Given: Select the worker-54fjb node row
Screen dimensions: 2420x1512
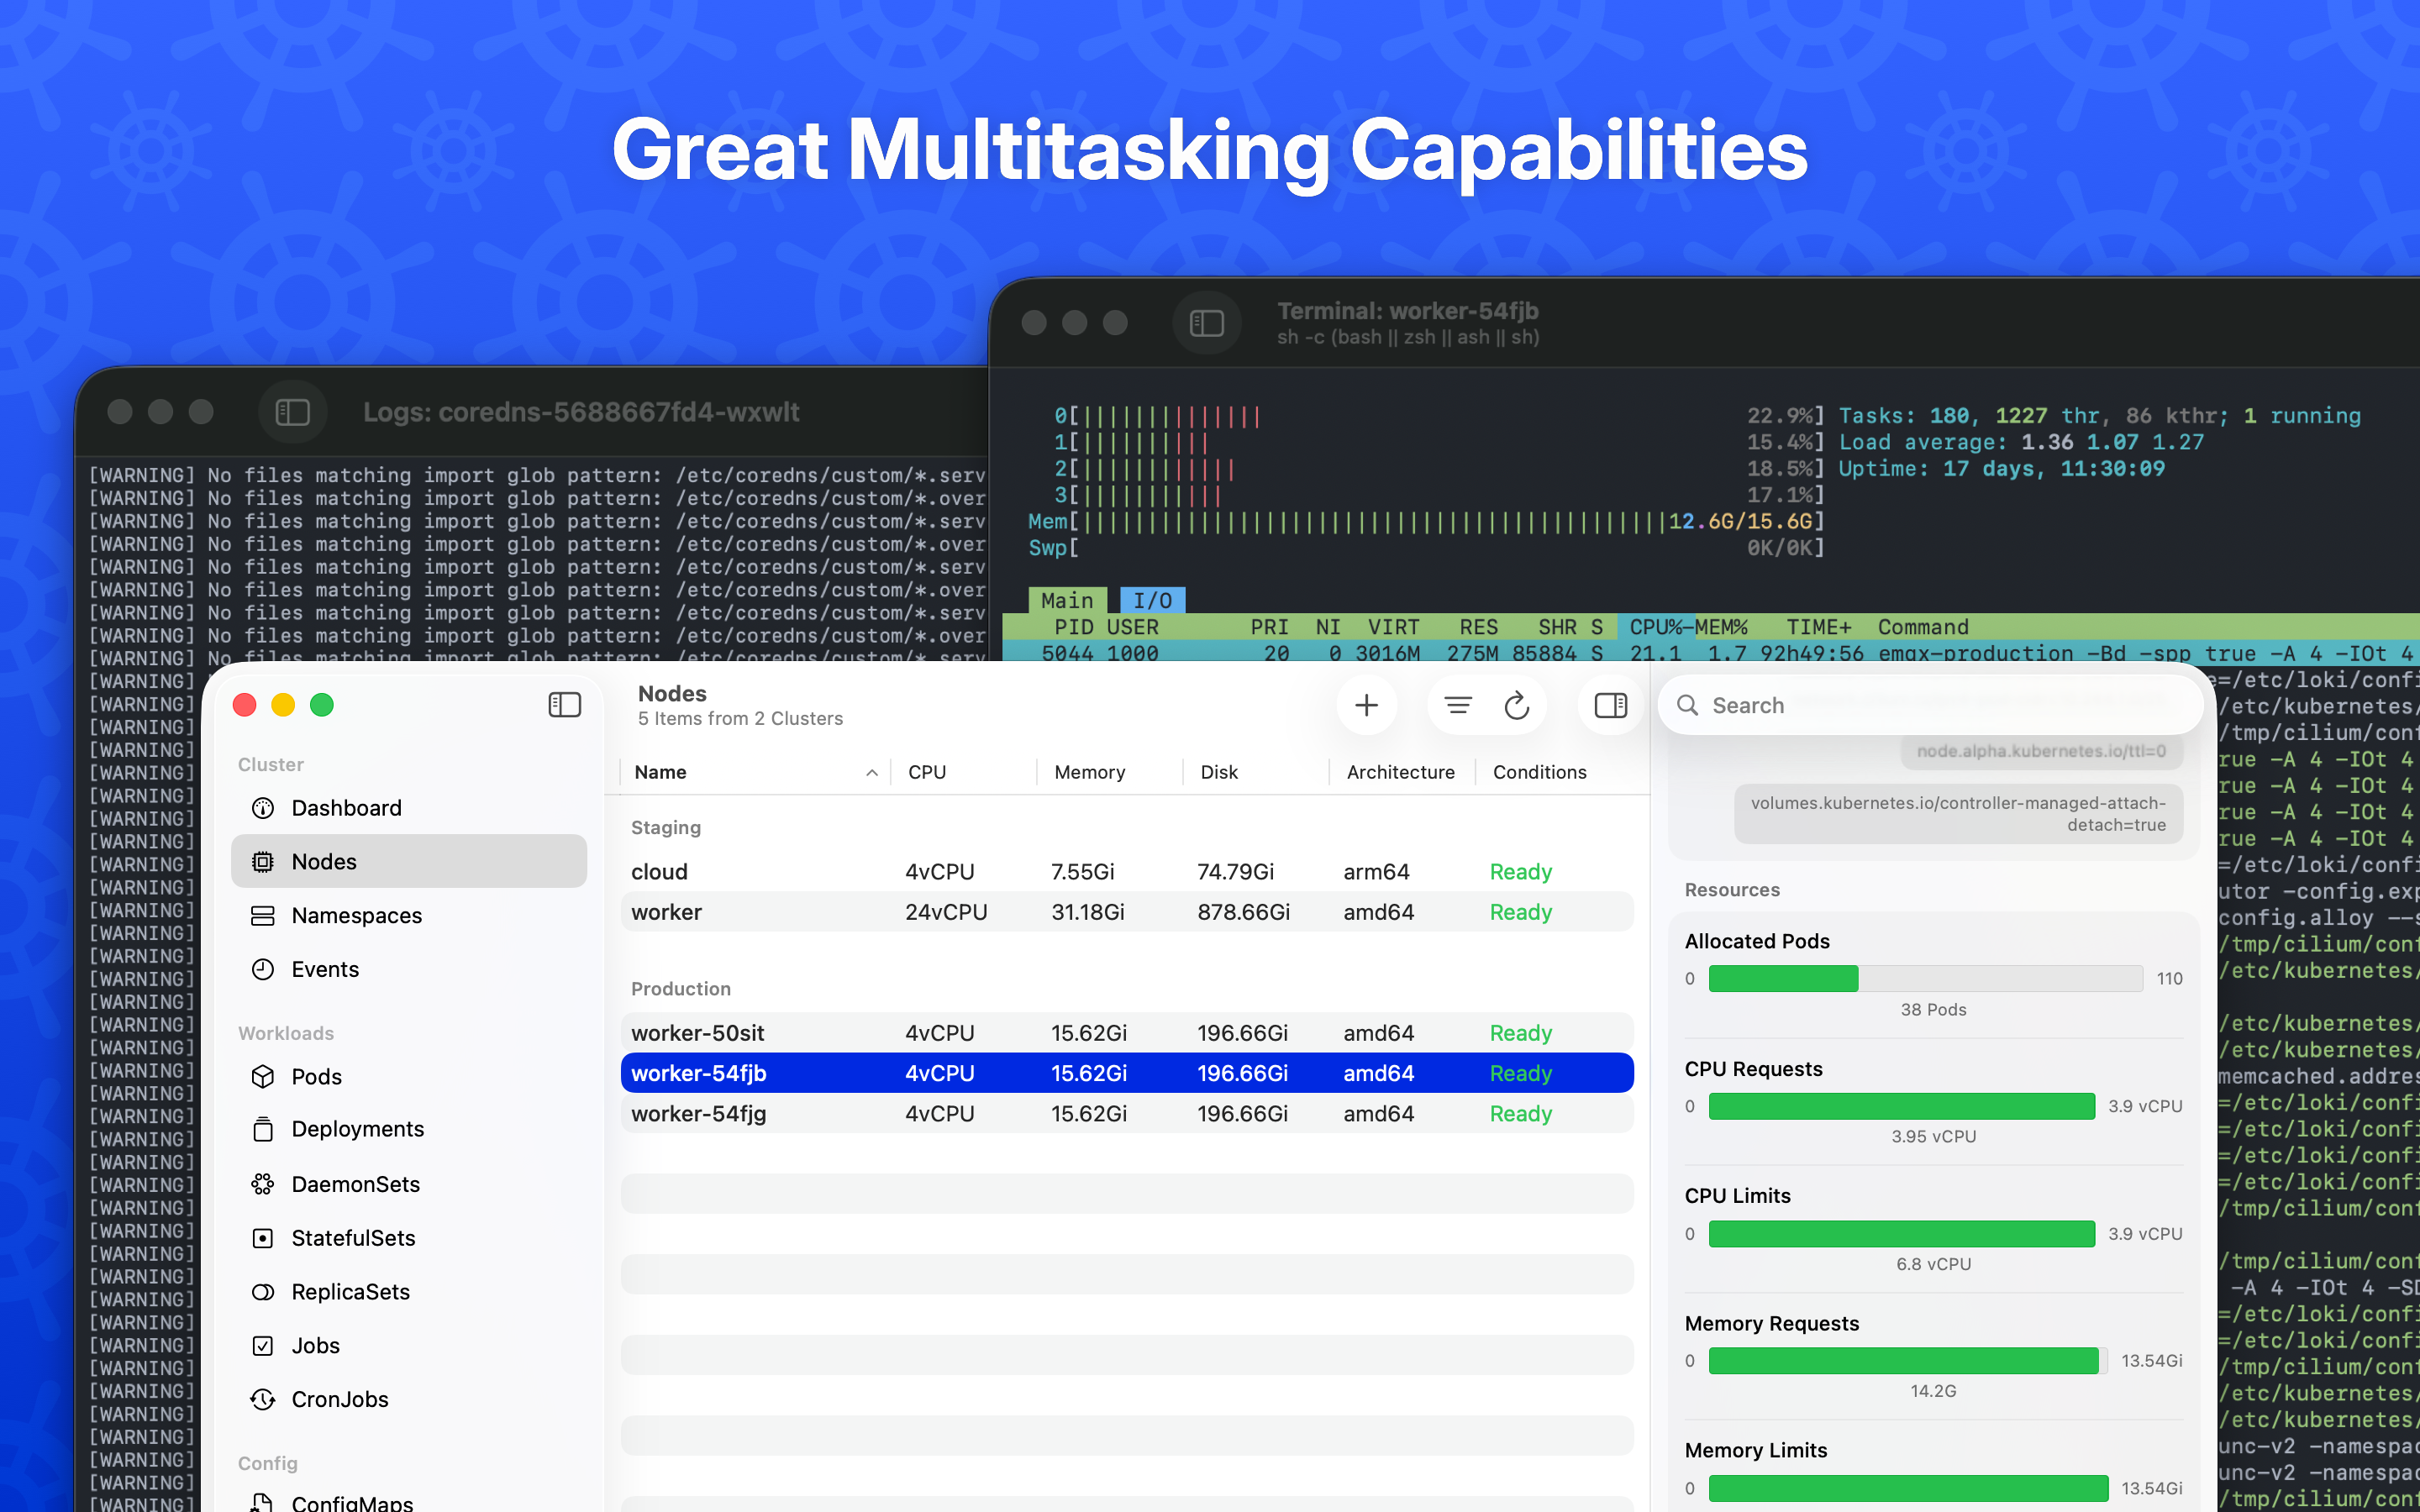Looking at the screenshot, I should point(1127,1073).
